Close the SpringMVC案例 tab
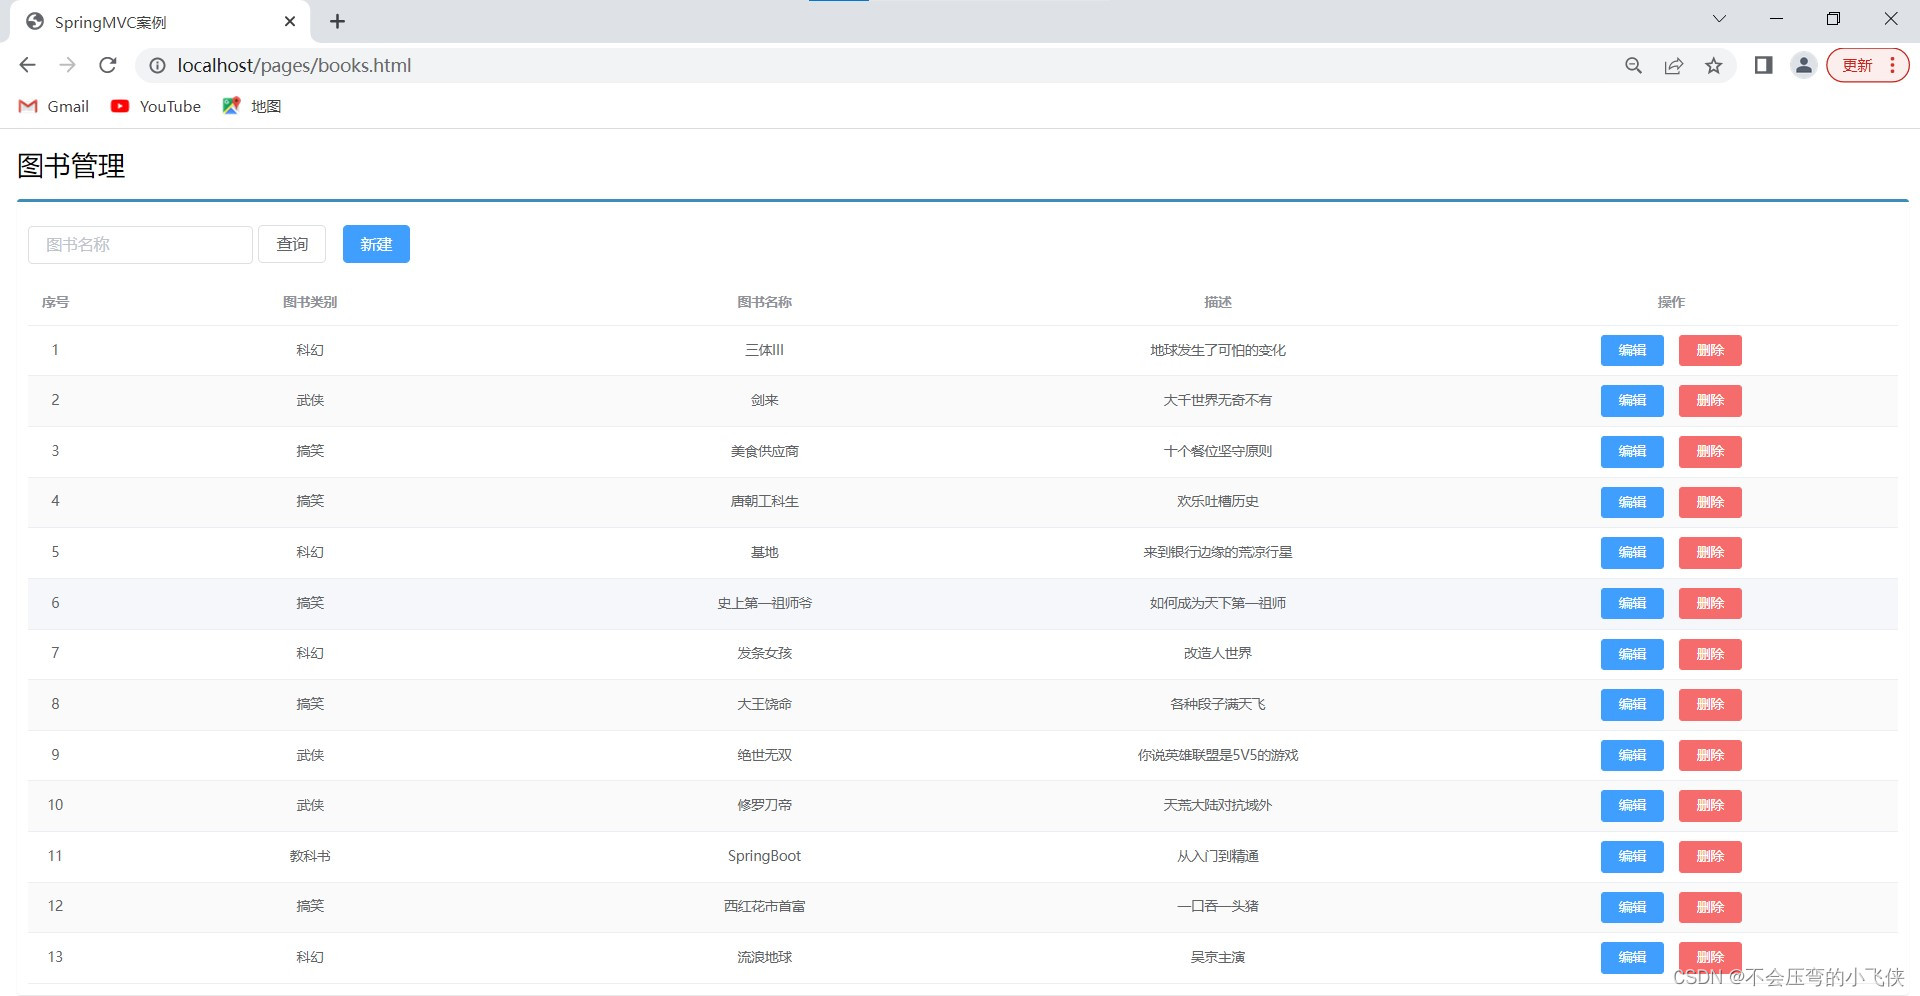 point(290,21)
